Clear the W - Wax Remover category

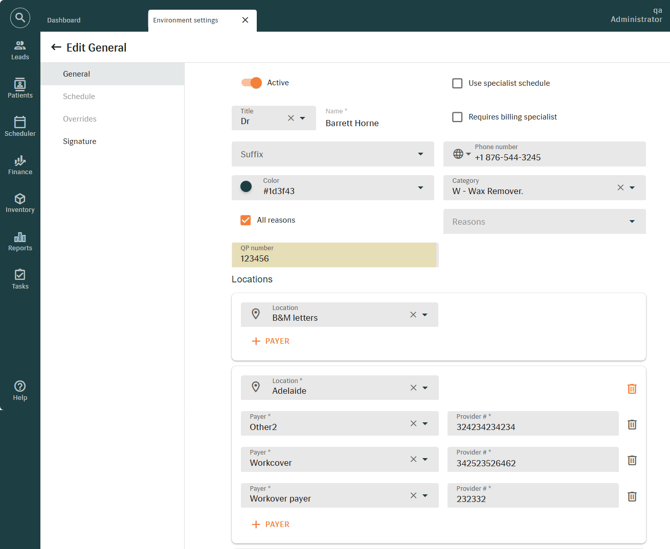[620, 188]
